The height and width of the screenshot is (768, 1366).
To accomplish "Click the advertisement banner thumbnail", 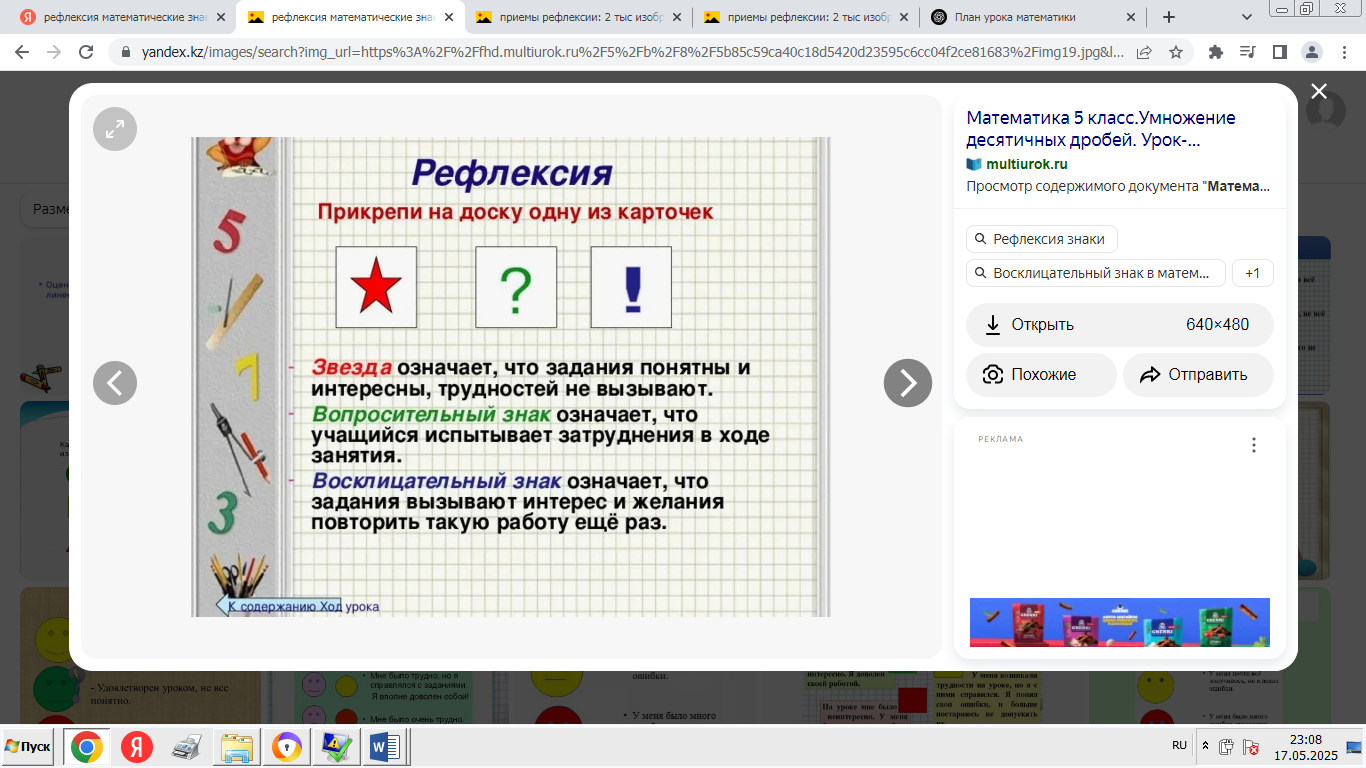I will tap(1120, 622).
